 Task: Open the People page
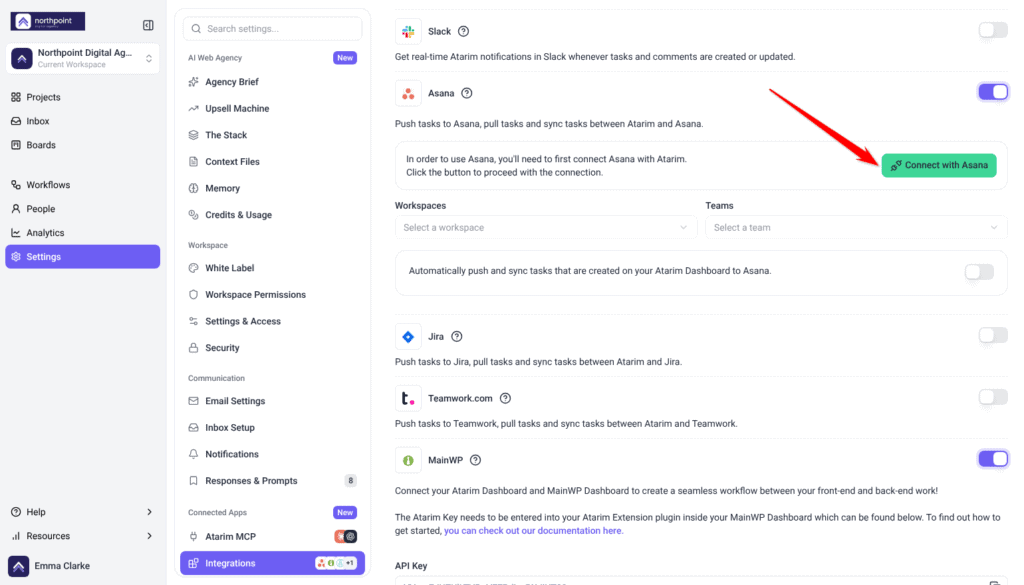(x=82, y=209)
